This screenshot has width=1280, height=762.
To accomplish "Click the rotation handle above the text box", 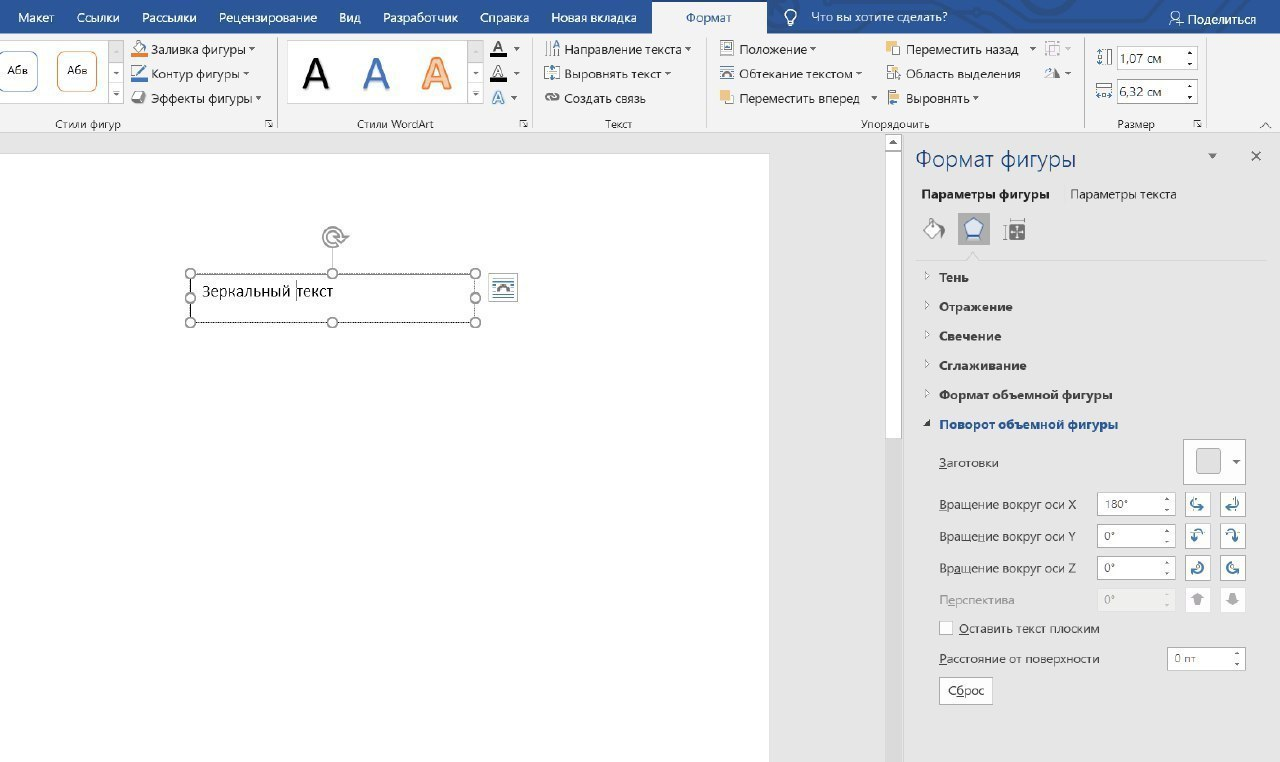I will click(x=334, y=237).
